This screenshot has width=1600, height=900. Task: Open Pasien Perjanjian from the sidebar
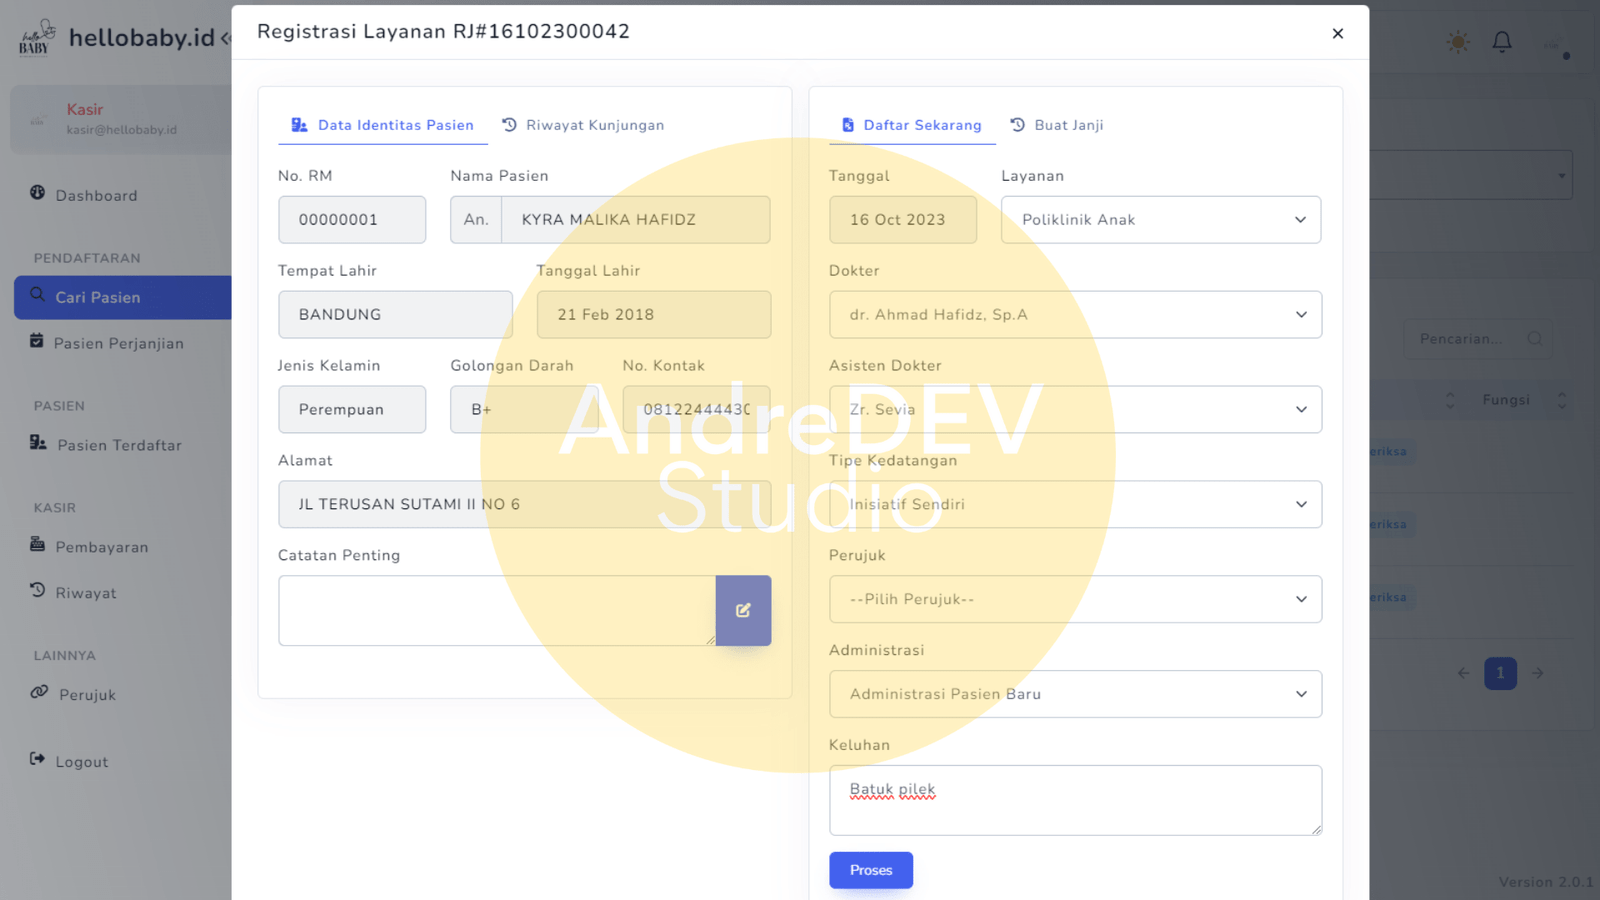[118, 343]
